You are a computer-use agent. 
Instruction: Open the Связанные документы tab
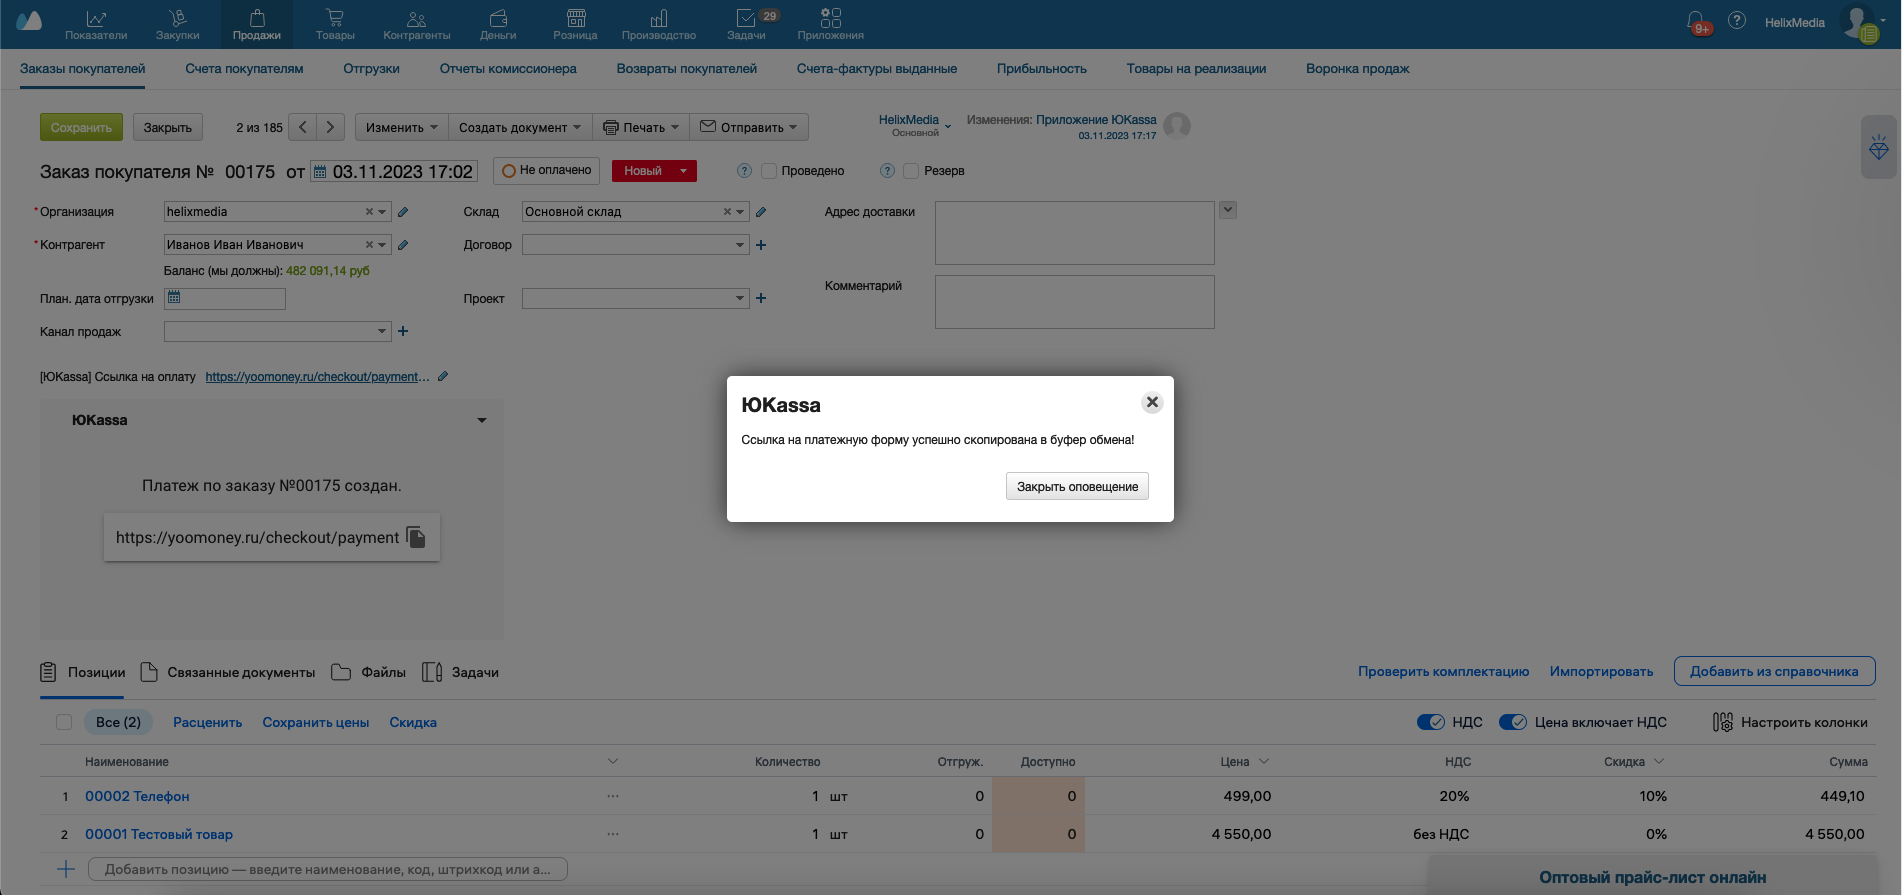(x=228, y=672)
